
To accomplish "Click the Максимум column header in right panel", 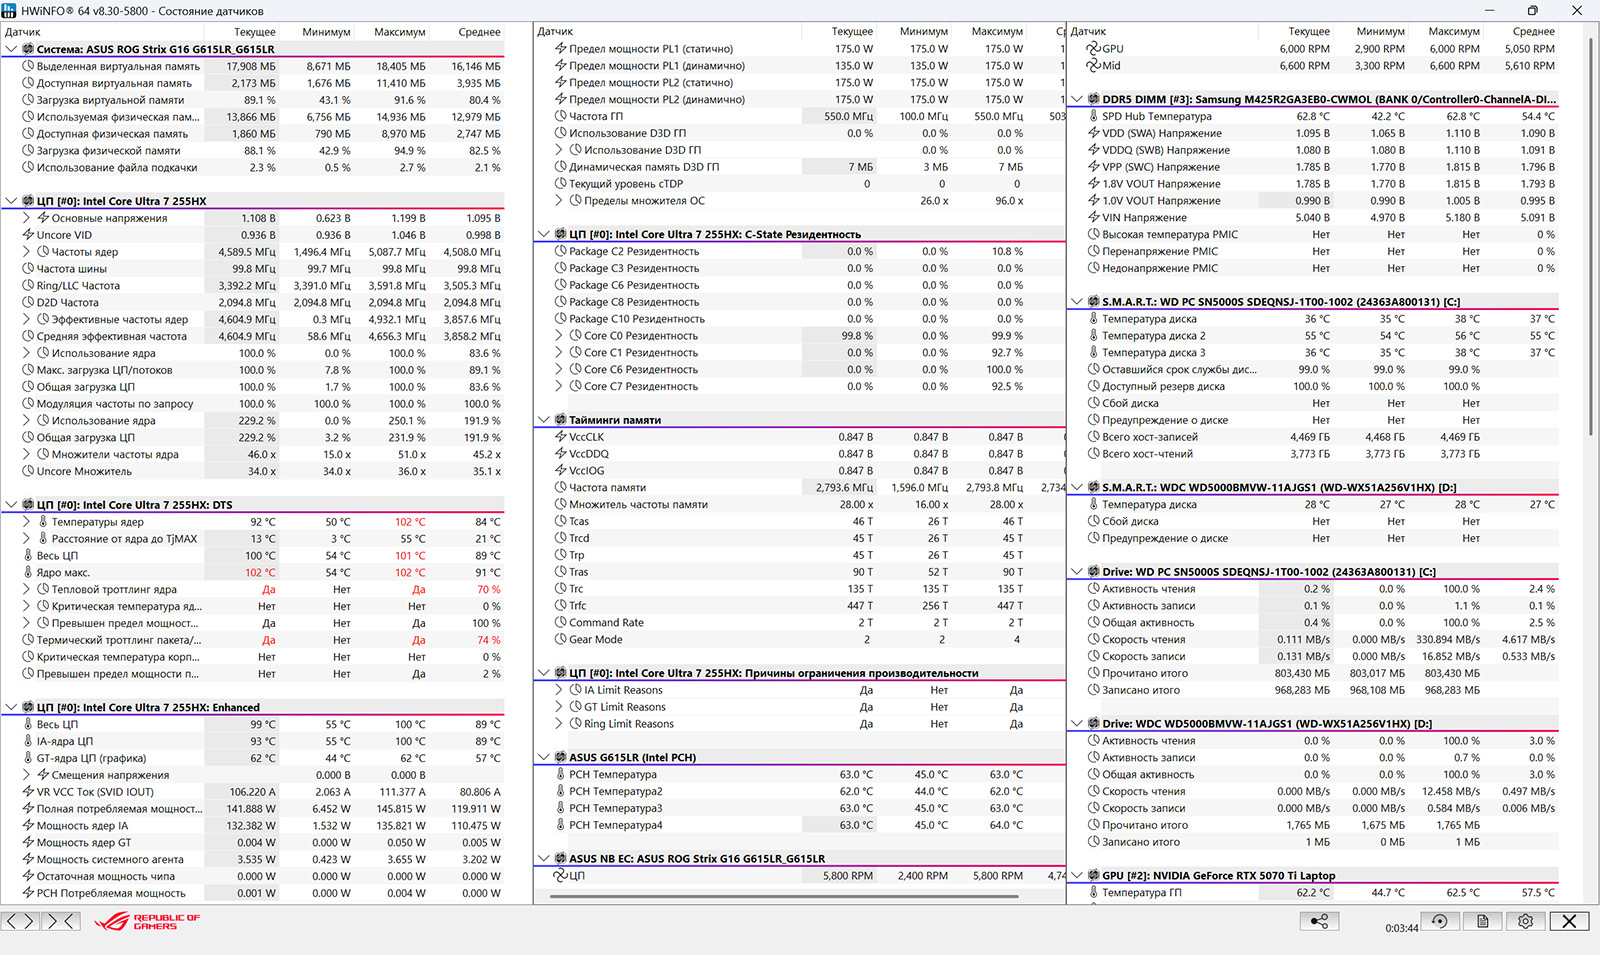I will [1453, 32].
